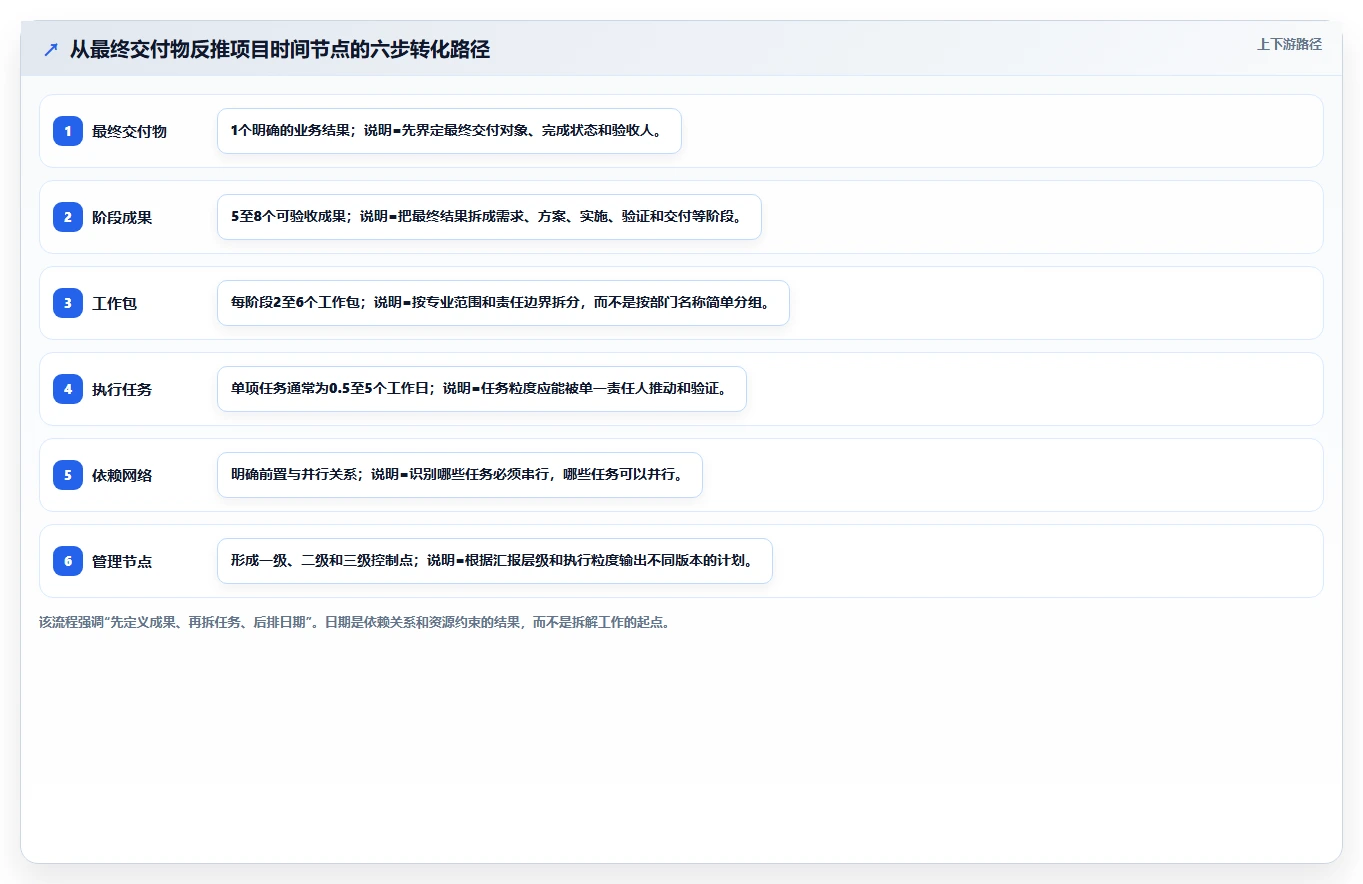Select the step 5 number badge
The image size is (1363, 884).
pyautogui.click(x=68, y=475)
